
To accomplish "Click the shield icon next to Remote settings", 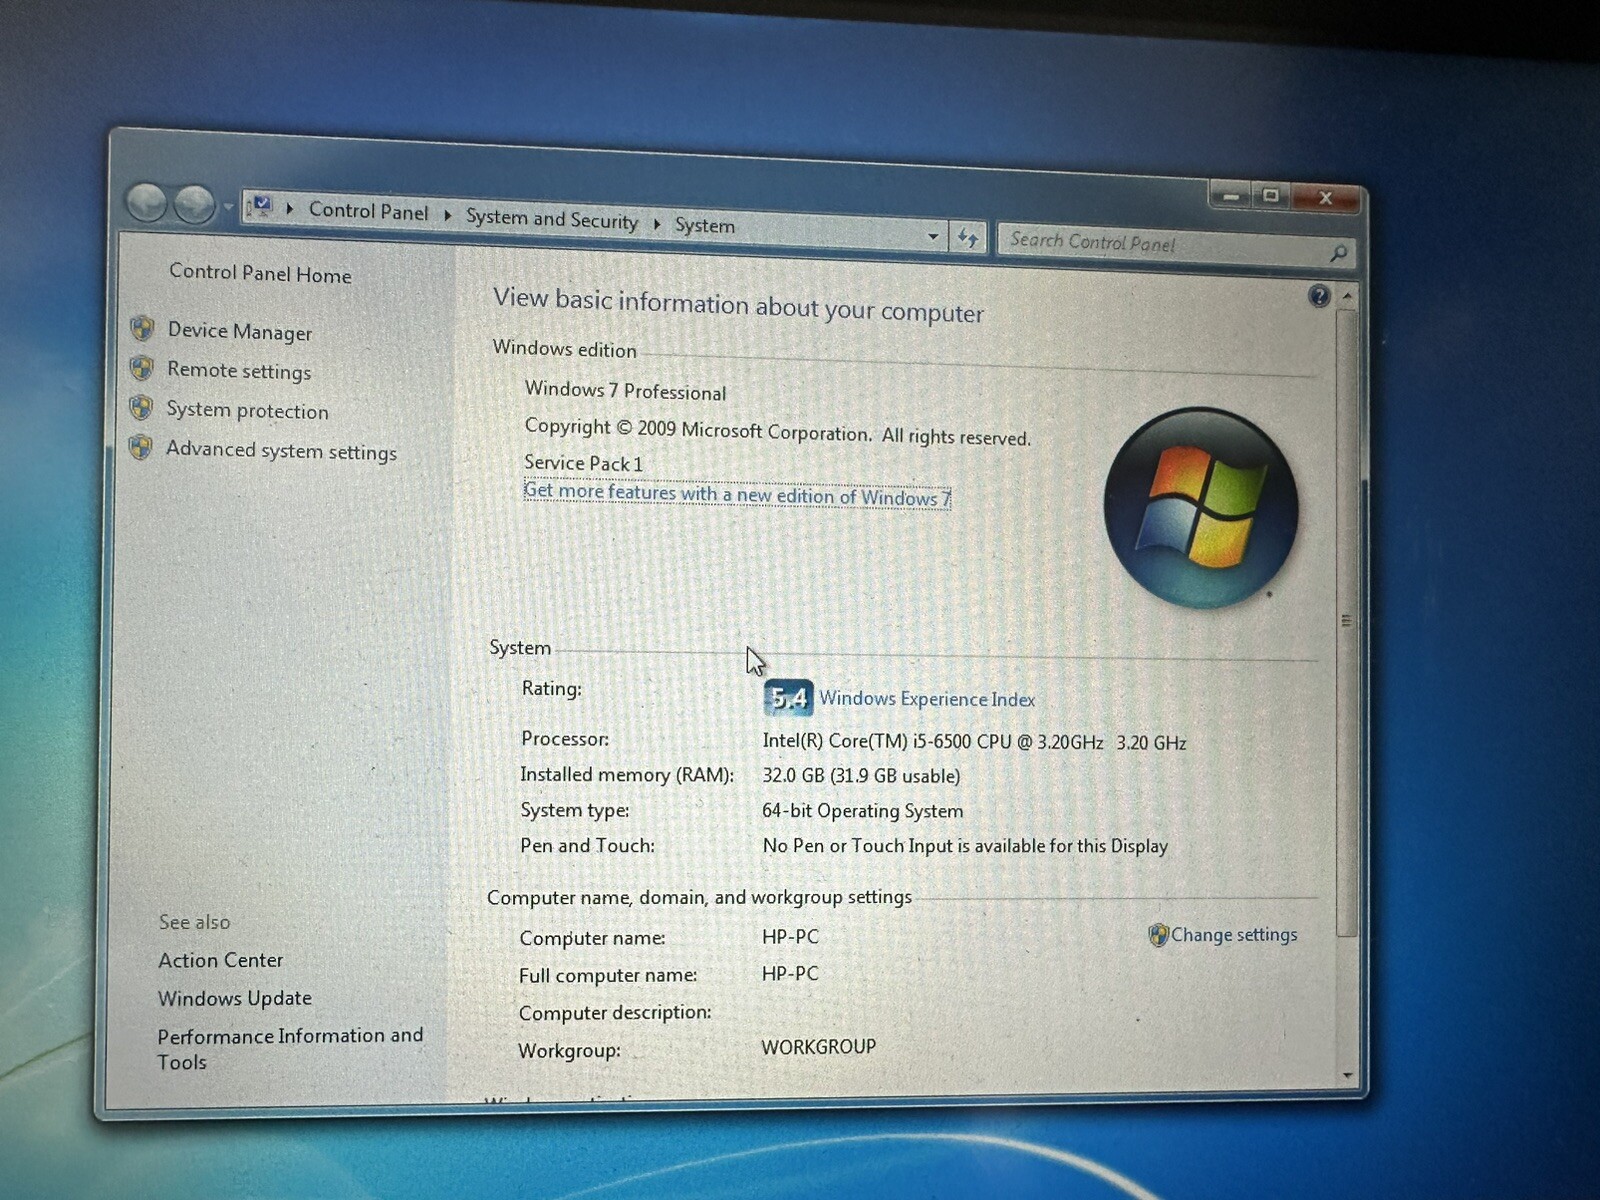I will (x=141, y=368).
